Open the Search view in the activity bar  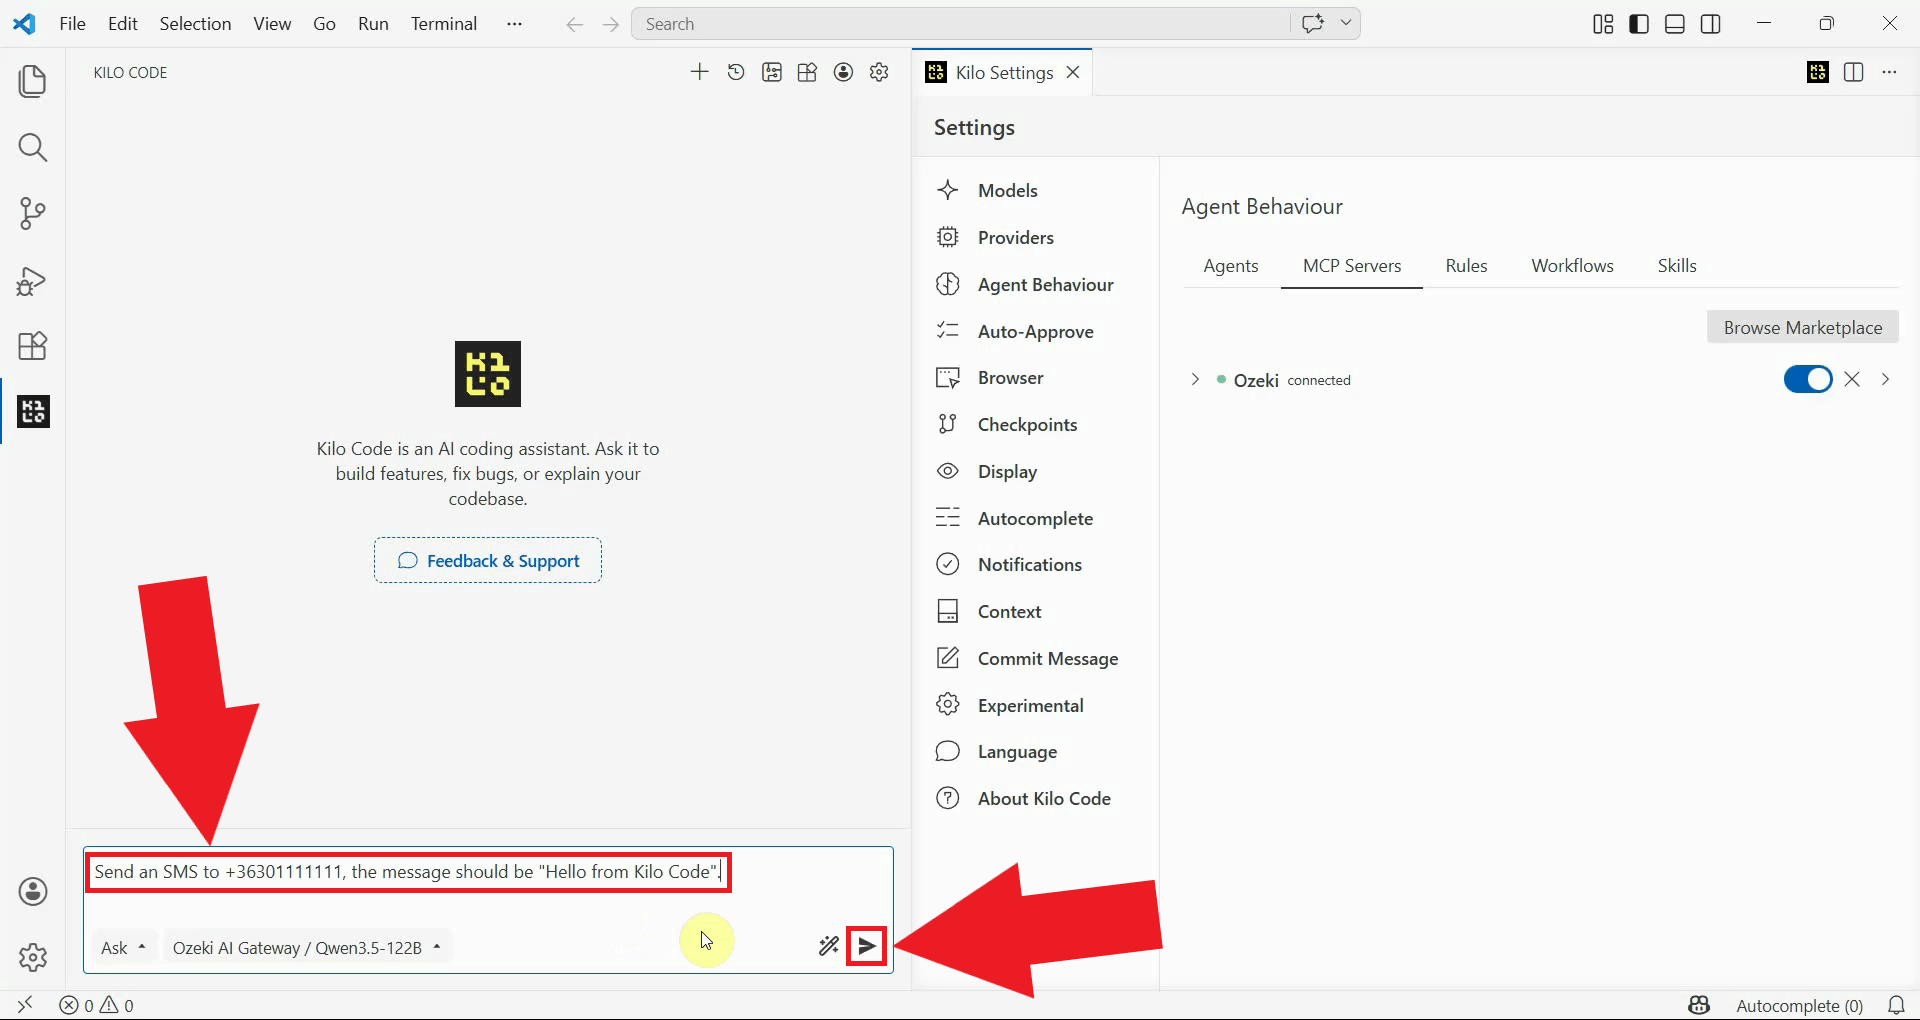point(33,148)
